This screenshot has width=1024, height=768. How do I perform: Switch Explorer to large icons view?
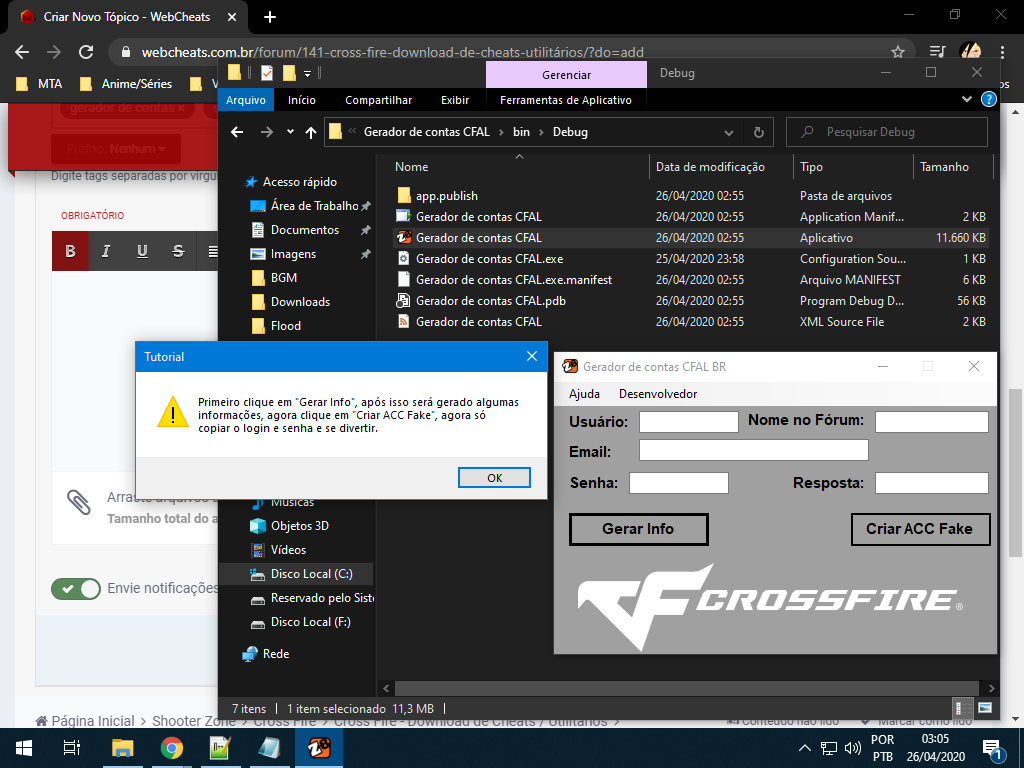(x=985, y=708)
